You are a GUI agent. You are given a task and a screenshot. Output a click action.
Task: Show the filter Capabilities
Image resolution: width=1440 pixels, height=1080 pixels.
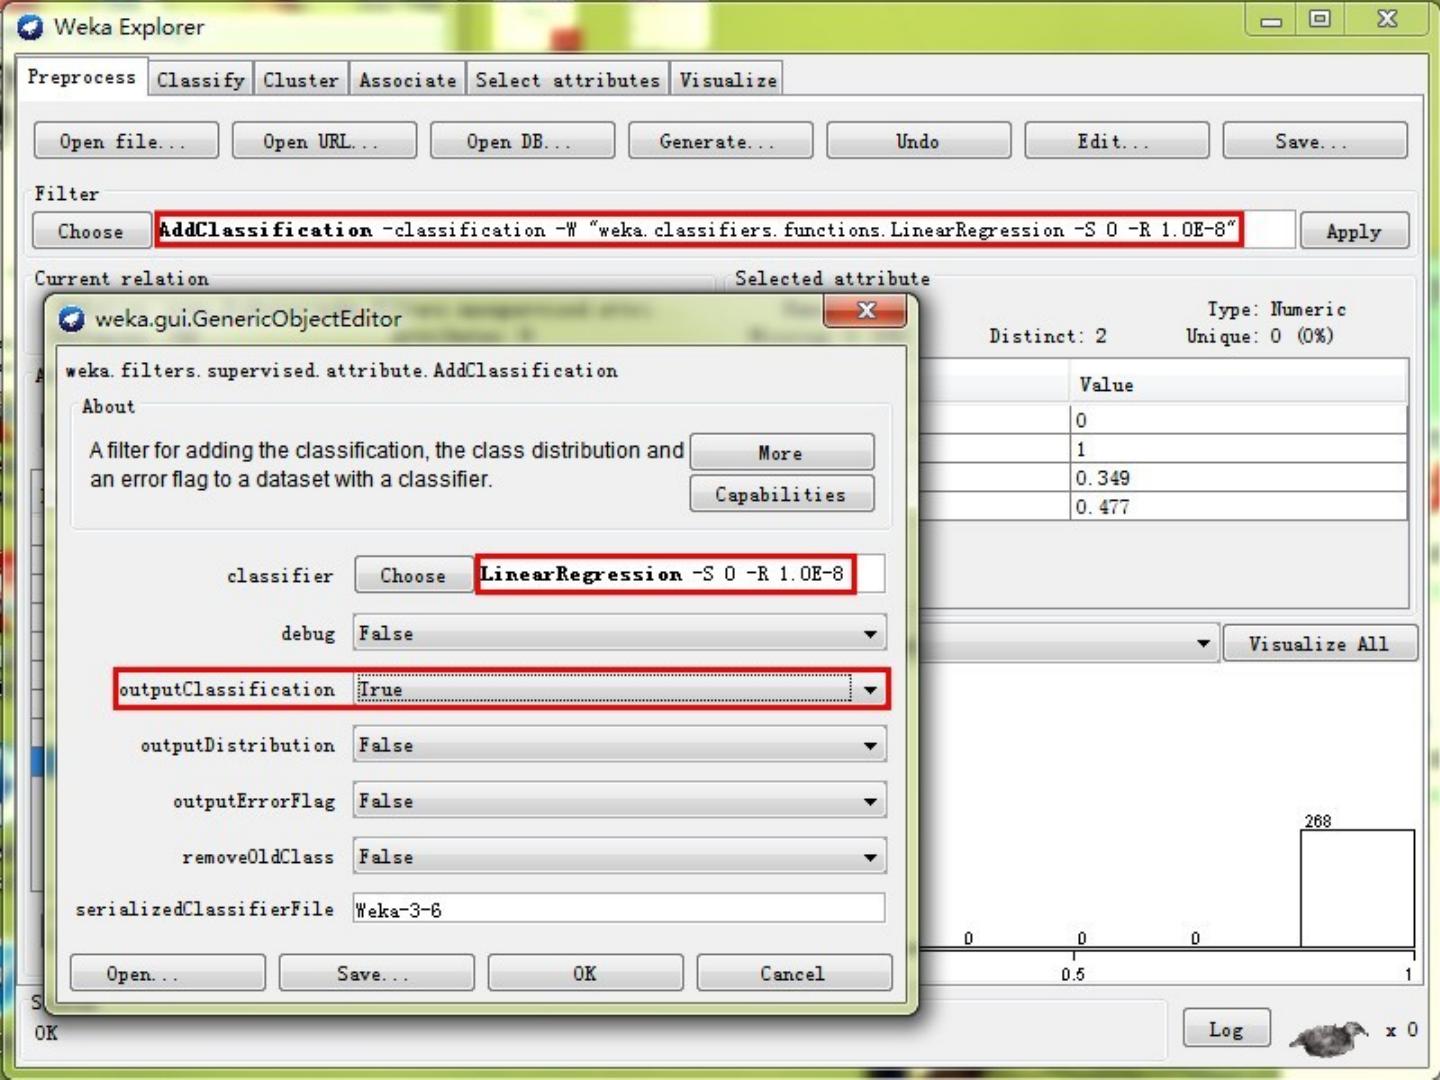tap(781, 493)
